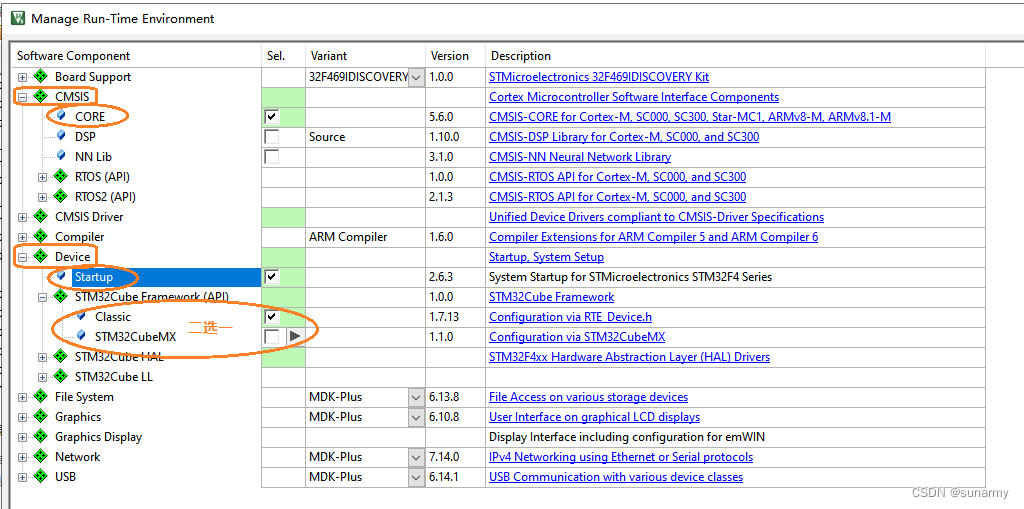1024x509 pixels.
Task: Click the RTOS2 (API) green diamond icon
Action: pyautogui.click(x=61, y=197)
